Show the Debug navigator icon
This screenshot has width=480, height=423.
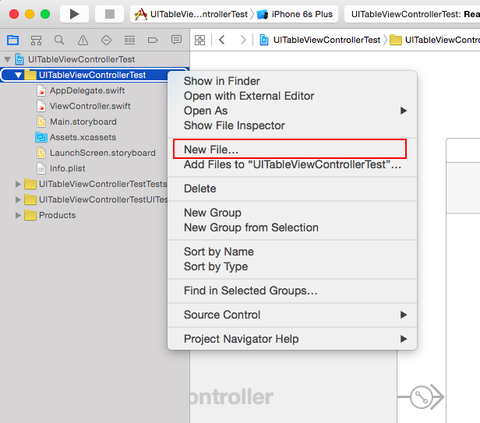130,40
